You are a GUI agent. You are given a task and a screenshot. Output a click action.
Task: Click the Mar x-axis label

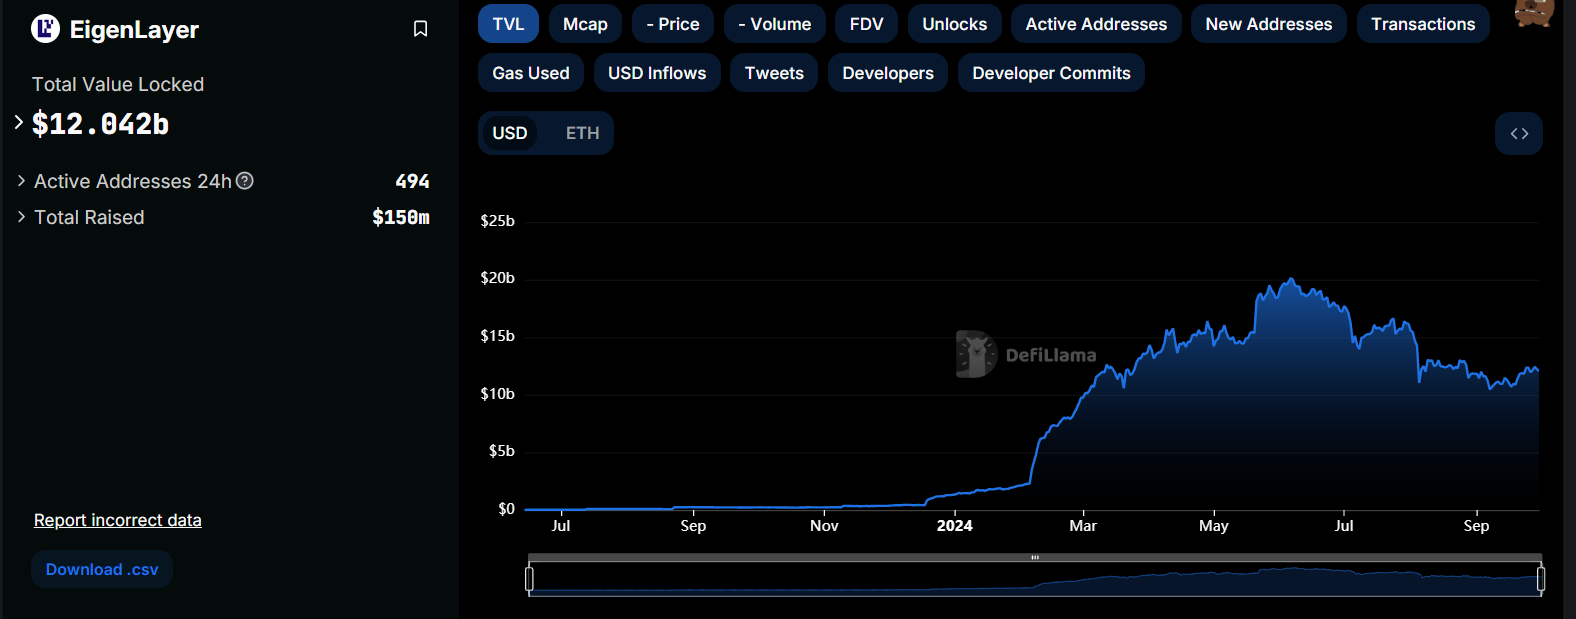1083,526
